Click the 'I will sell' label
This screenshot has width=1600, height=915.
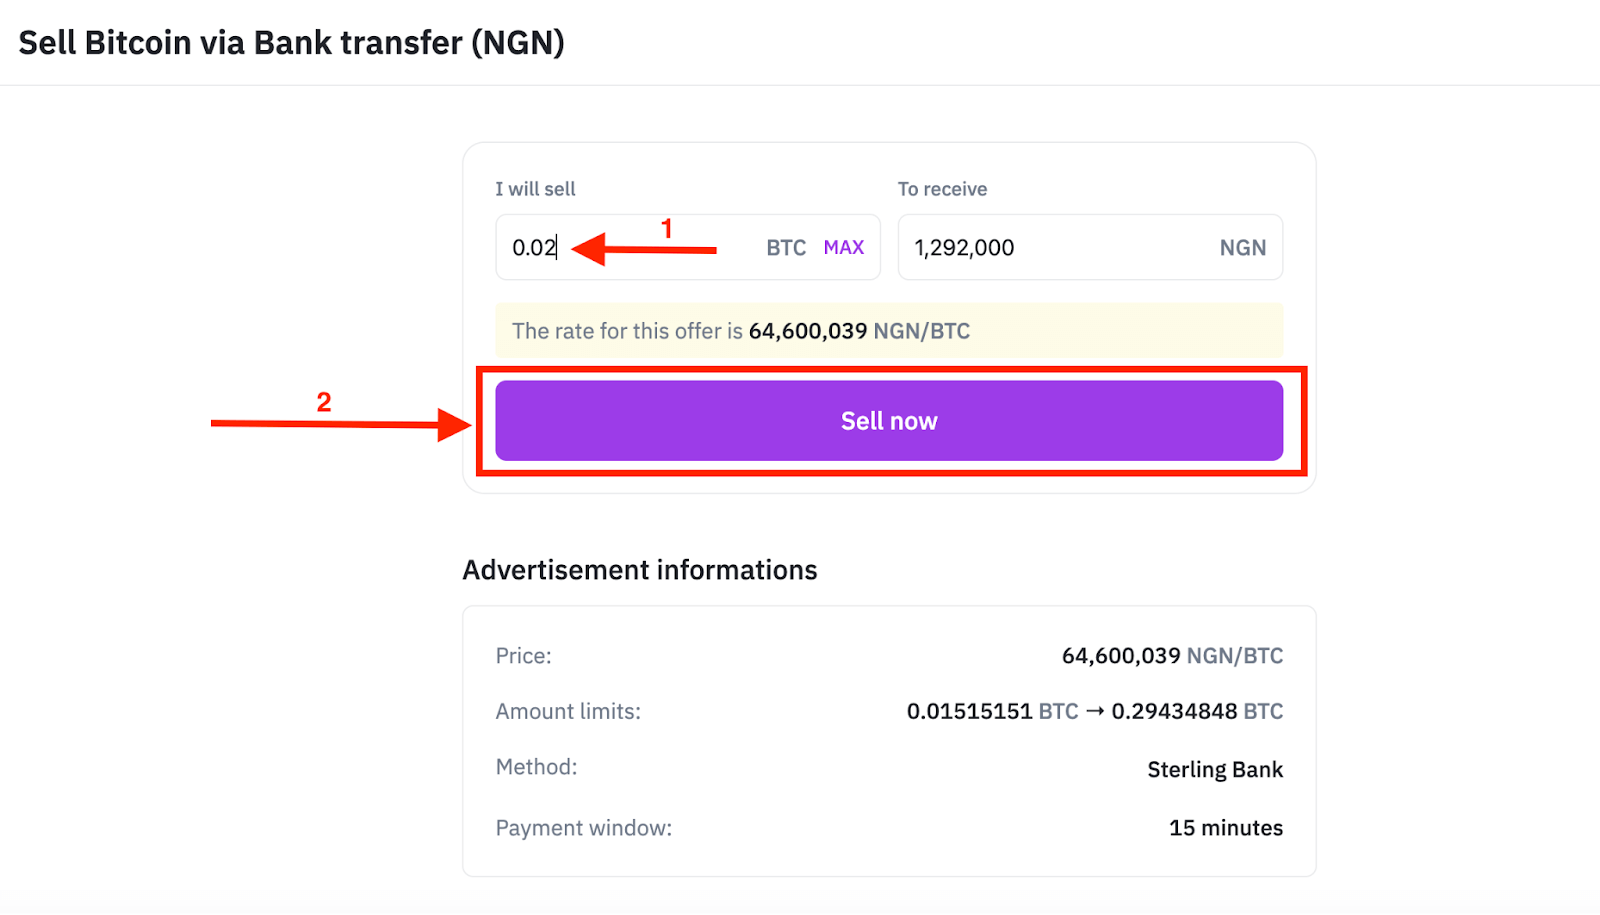[535, 189]
